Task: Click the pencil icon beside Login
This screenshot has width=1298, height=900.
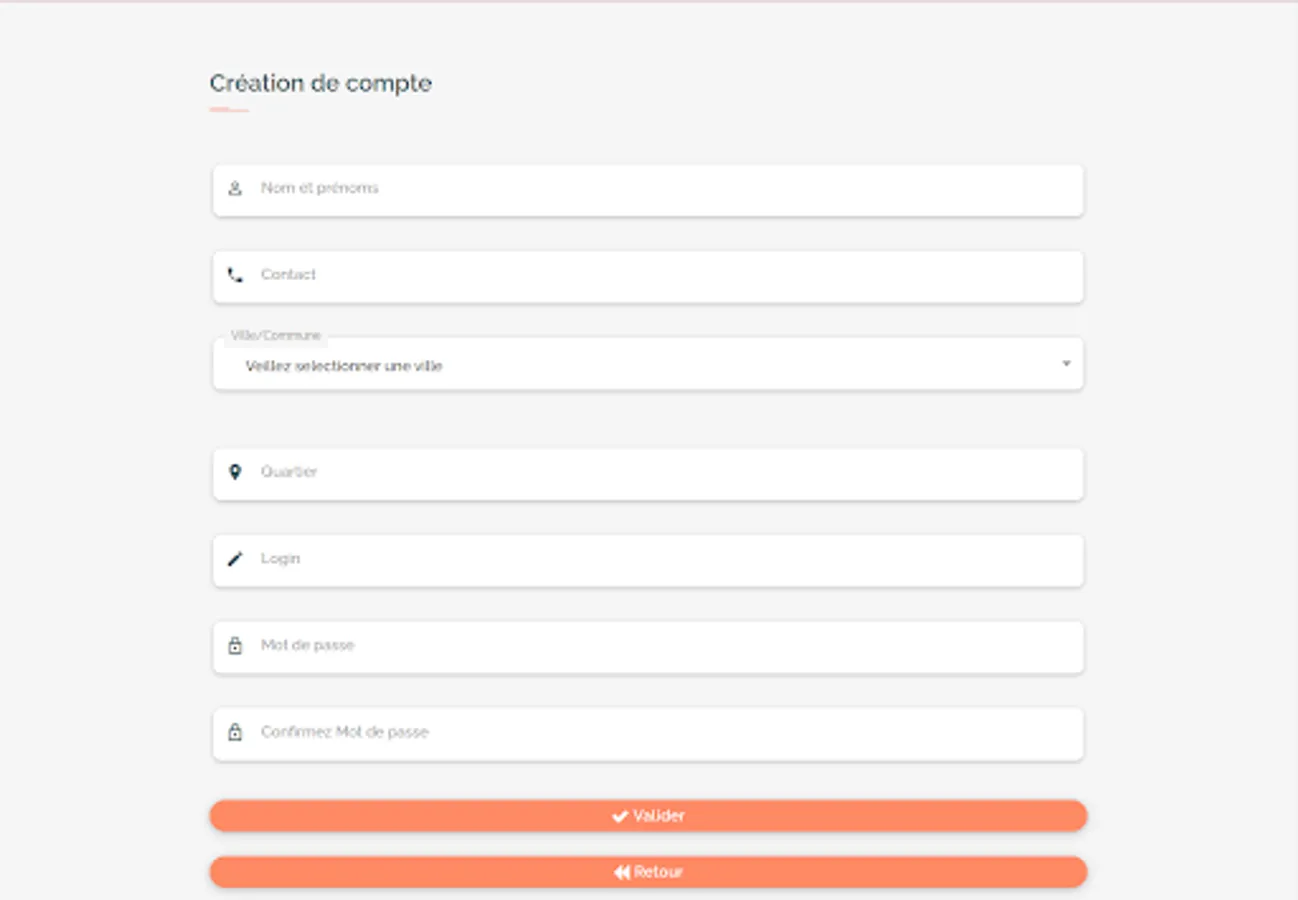Action: (235, 559)
